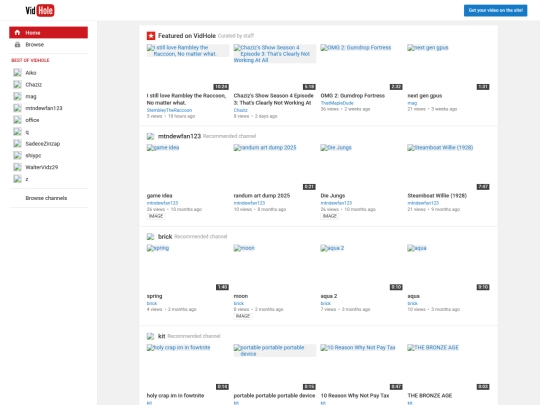Open the kit recommended channel heading
The width and height of the screenshot is (540, 405).
(162, 336)
